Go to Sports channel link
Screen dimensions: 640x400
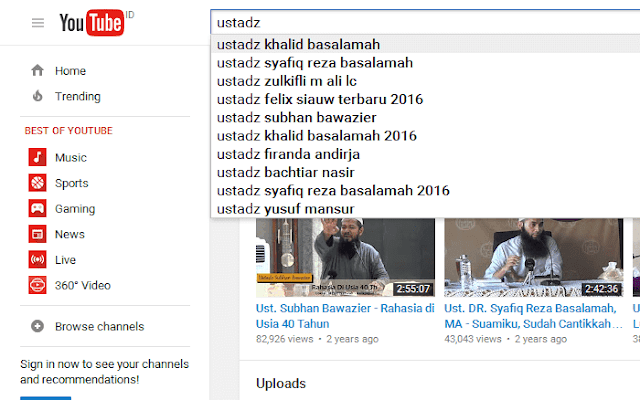[71, 183]
